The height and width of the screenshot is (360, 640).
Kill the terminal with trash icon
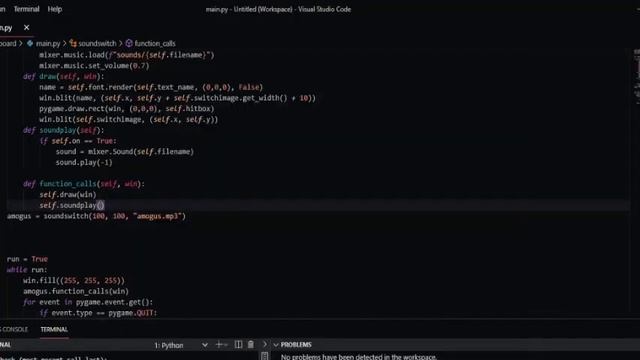pos(251,345)
